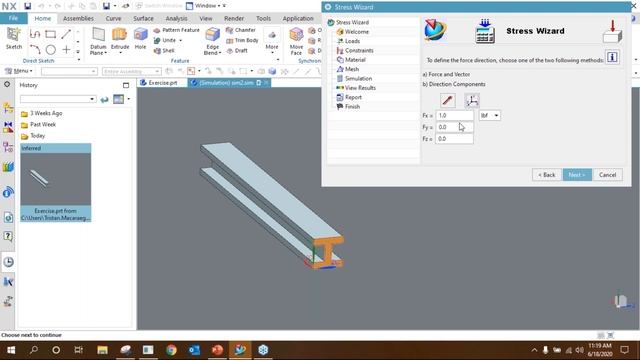Select the Arc sketch tool

point(35,50)
